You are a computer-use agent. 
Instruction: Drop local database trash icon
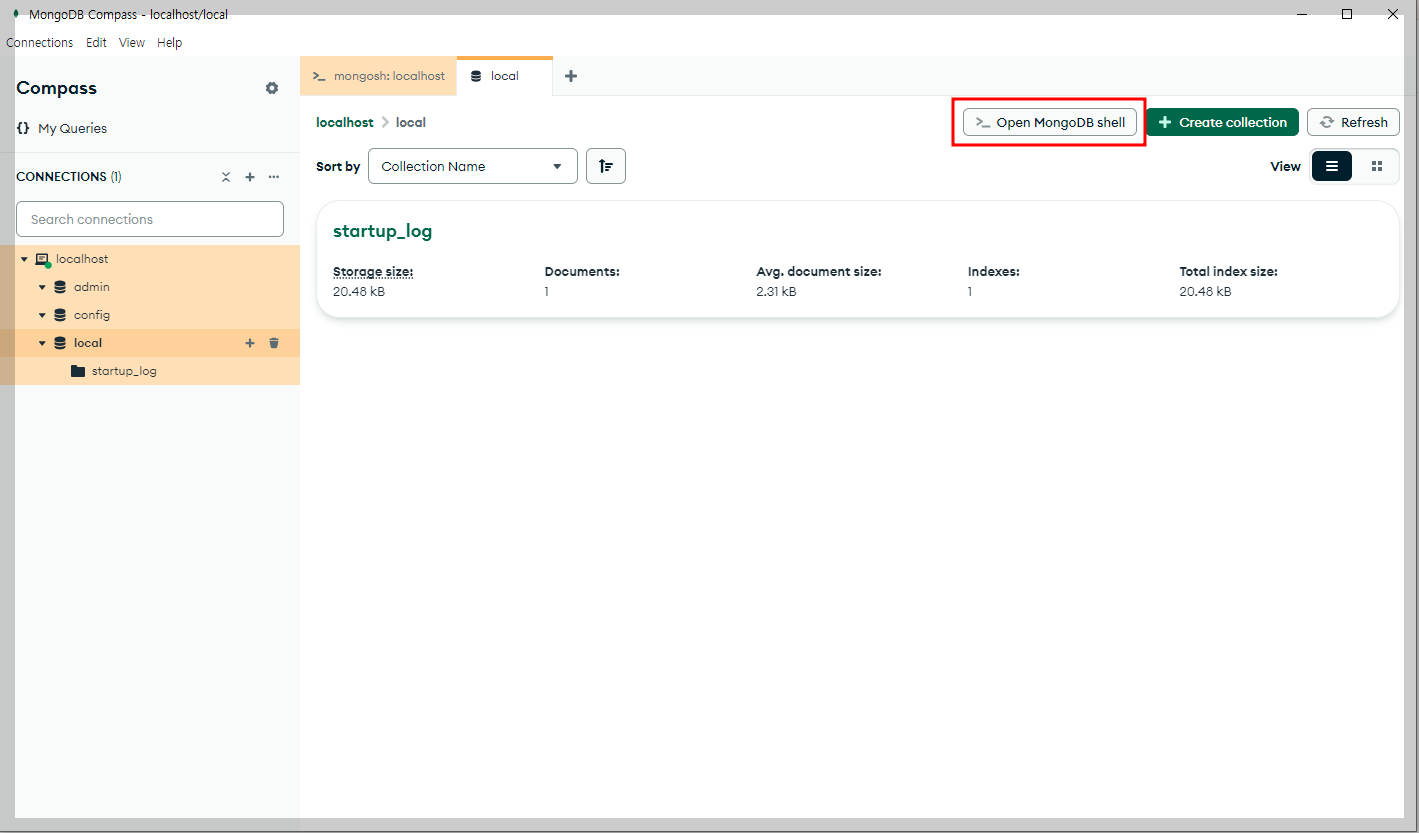point(274,343)
